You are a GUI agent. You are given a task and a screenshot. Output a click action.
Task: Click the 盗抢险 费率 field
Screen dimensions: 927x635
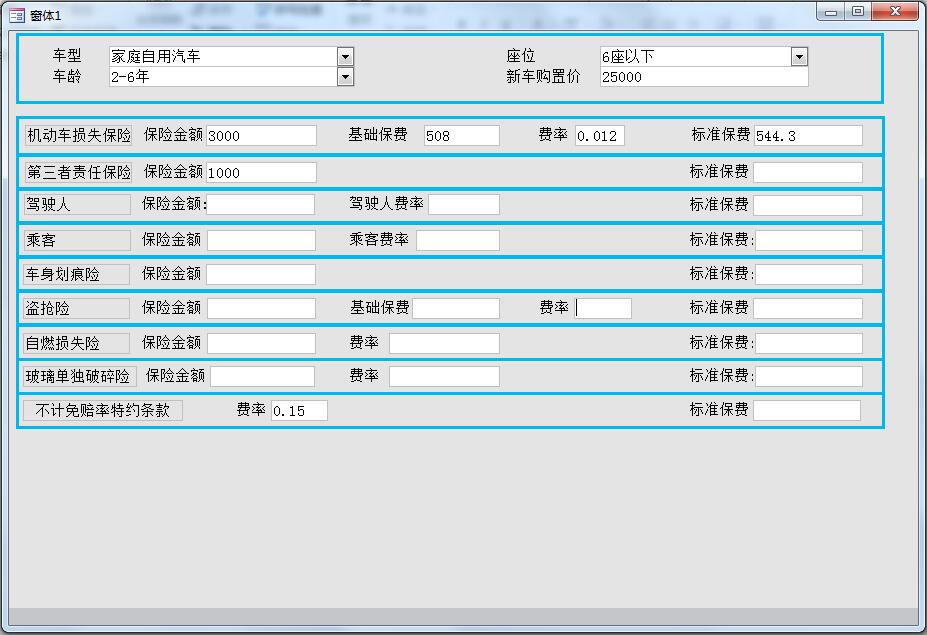603,309
